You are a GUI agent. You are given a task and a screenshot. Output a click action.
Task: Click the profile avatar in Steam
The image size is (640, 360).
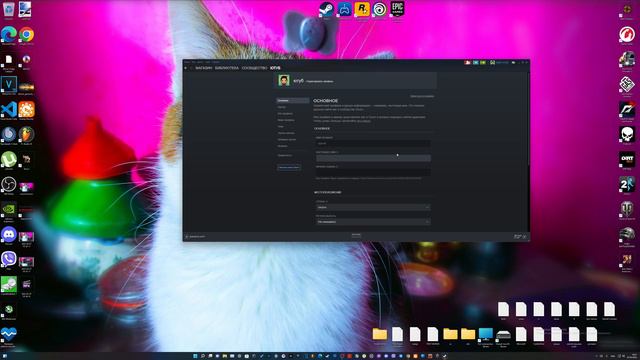click(284, 80)
